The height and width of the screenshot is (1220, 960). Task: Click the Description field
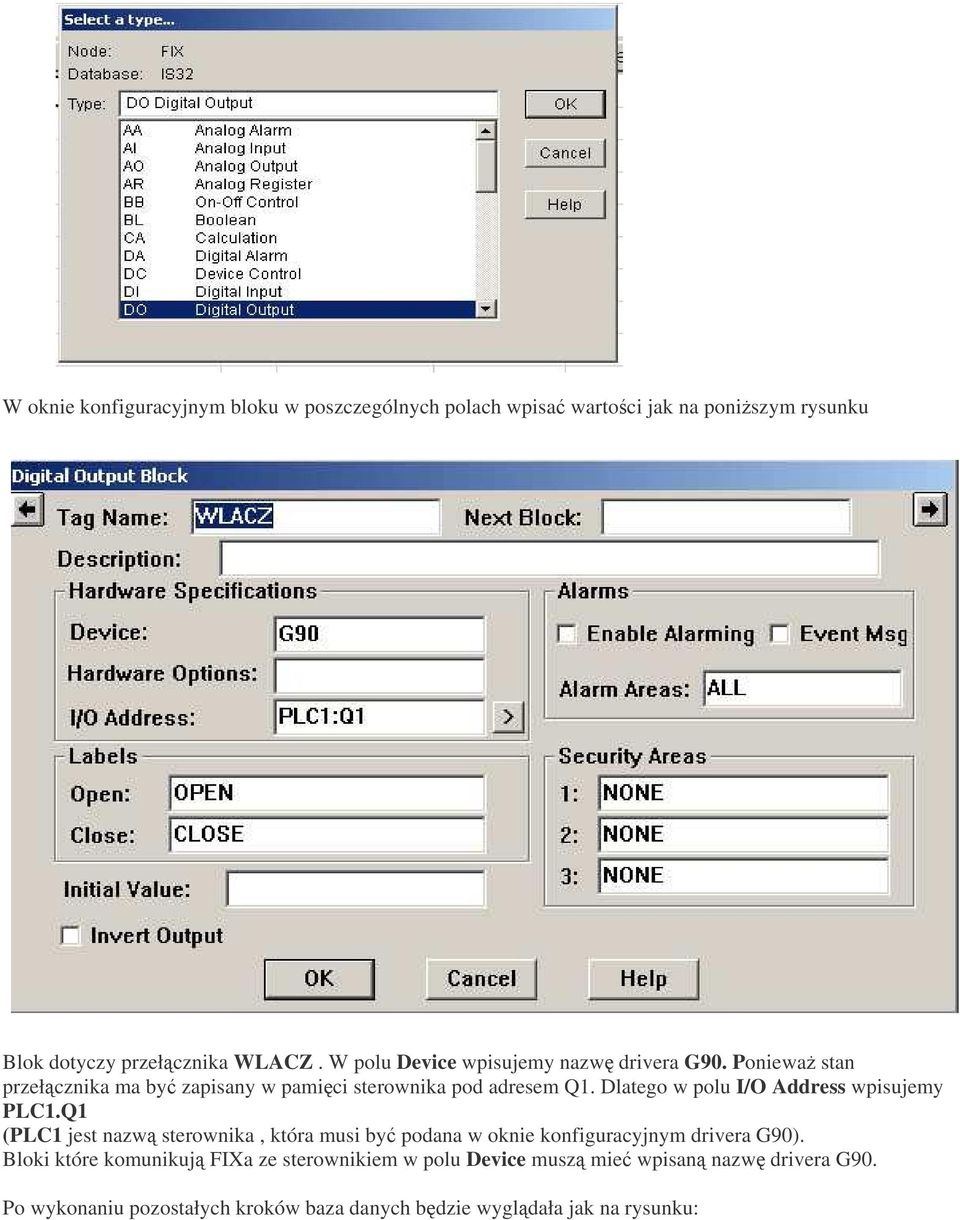click(549, 559)
